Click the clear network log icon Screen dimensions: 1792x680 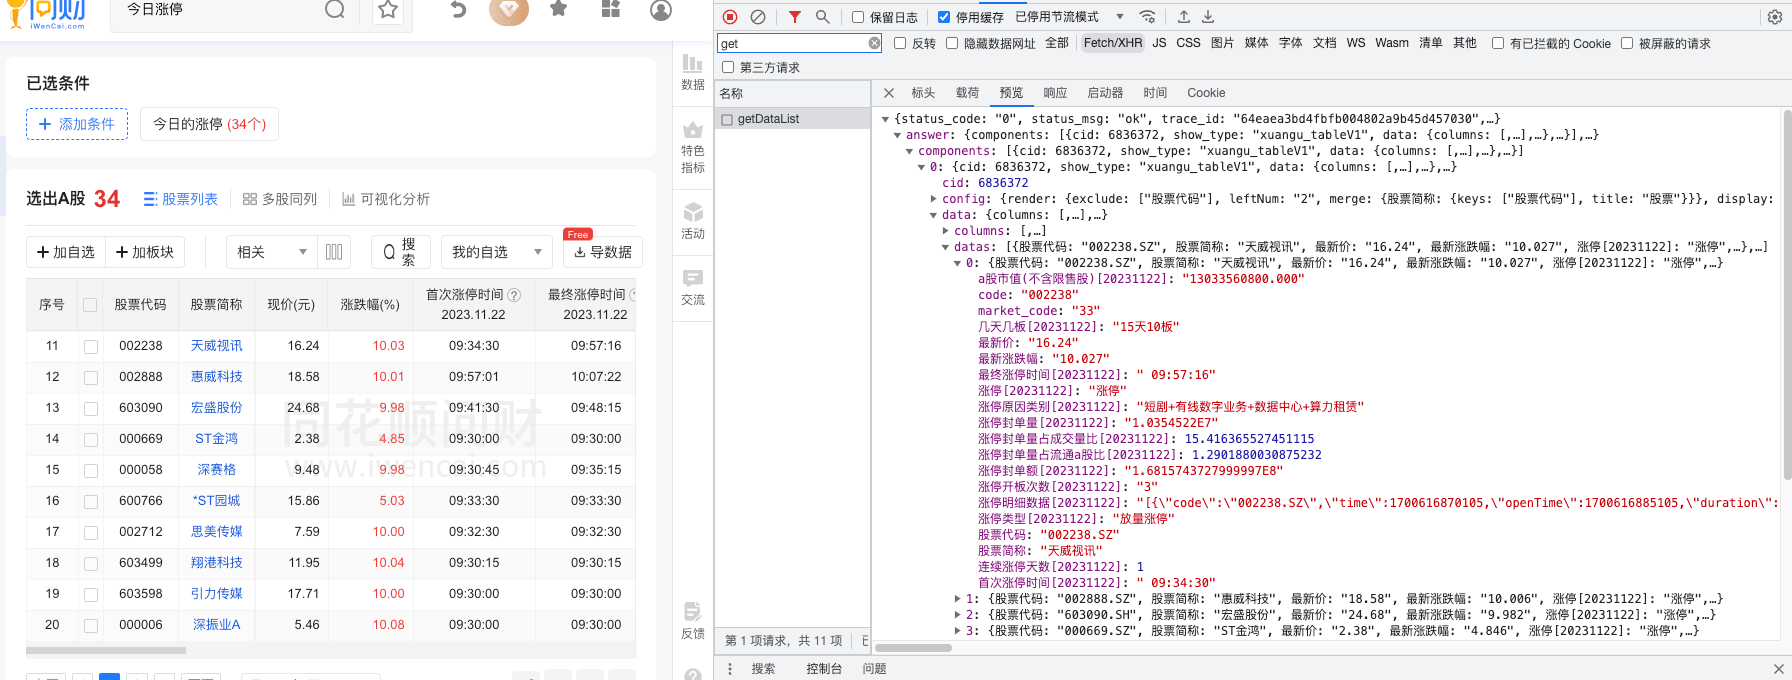point(758,17)
